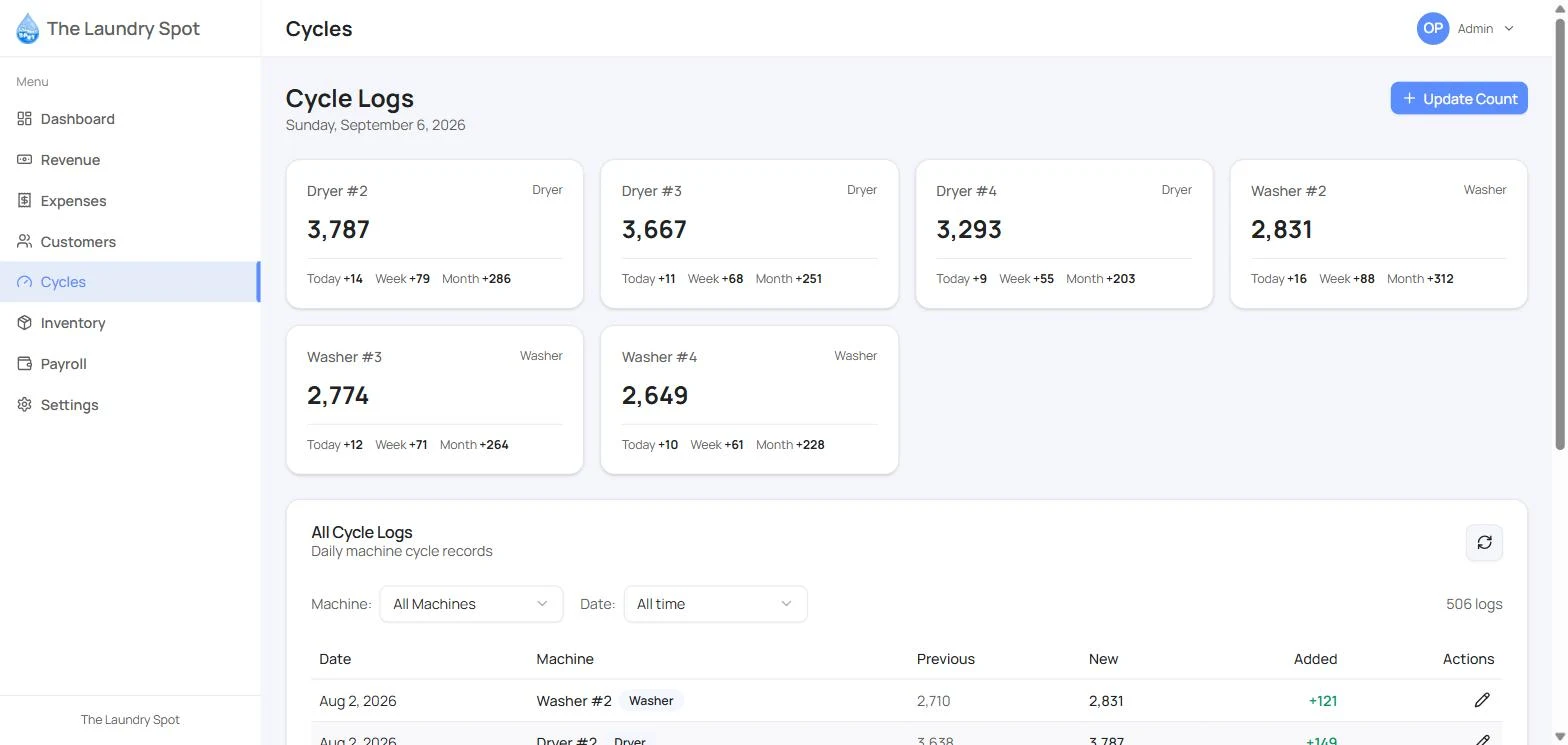Click the +121 added value
The image size is (1568, 745).
(x=1322, y=701)
